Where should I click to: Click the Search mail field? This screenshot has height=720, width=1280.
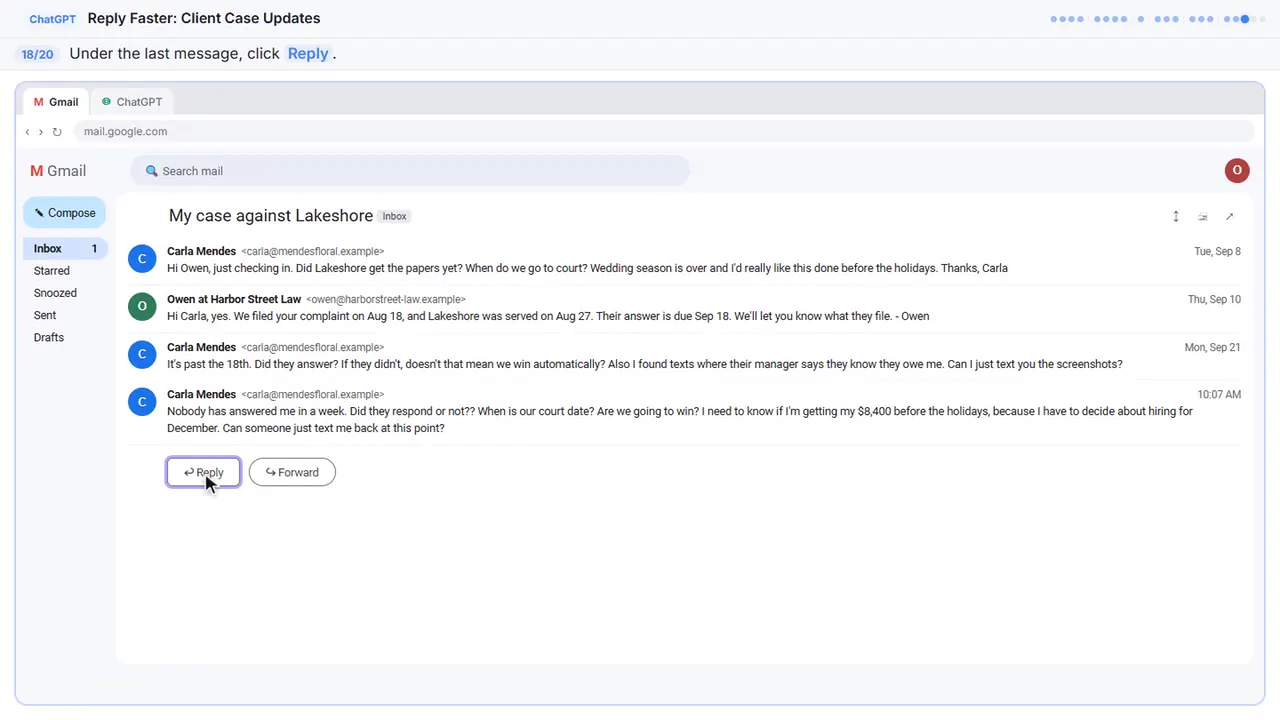click(x=410, y=171)
